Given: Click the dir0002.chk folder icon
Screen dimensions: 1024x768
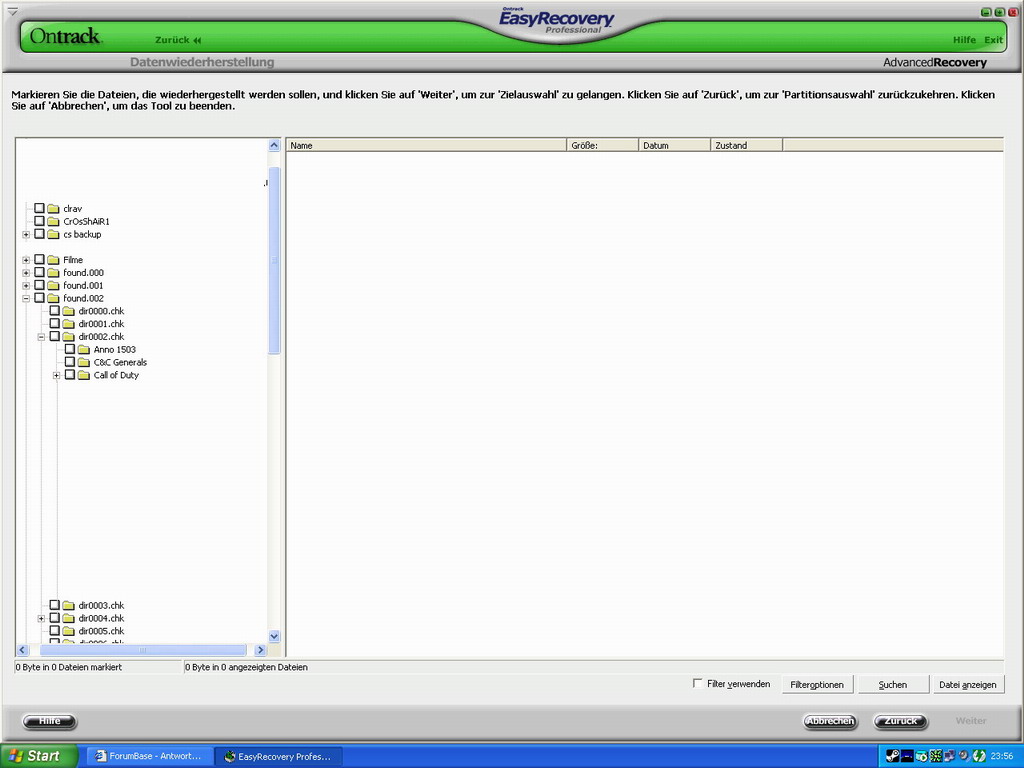Looking at the screenshot, I should 69,337.
